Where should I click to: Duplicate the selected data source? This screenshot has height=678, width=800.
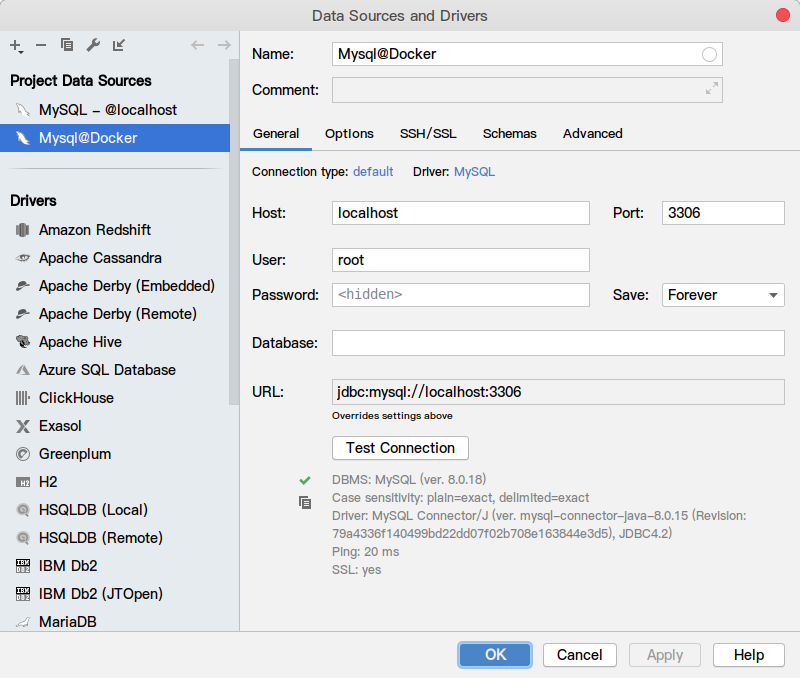pos(67,45)
